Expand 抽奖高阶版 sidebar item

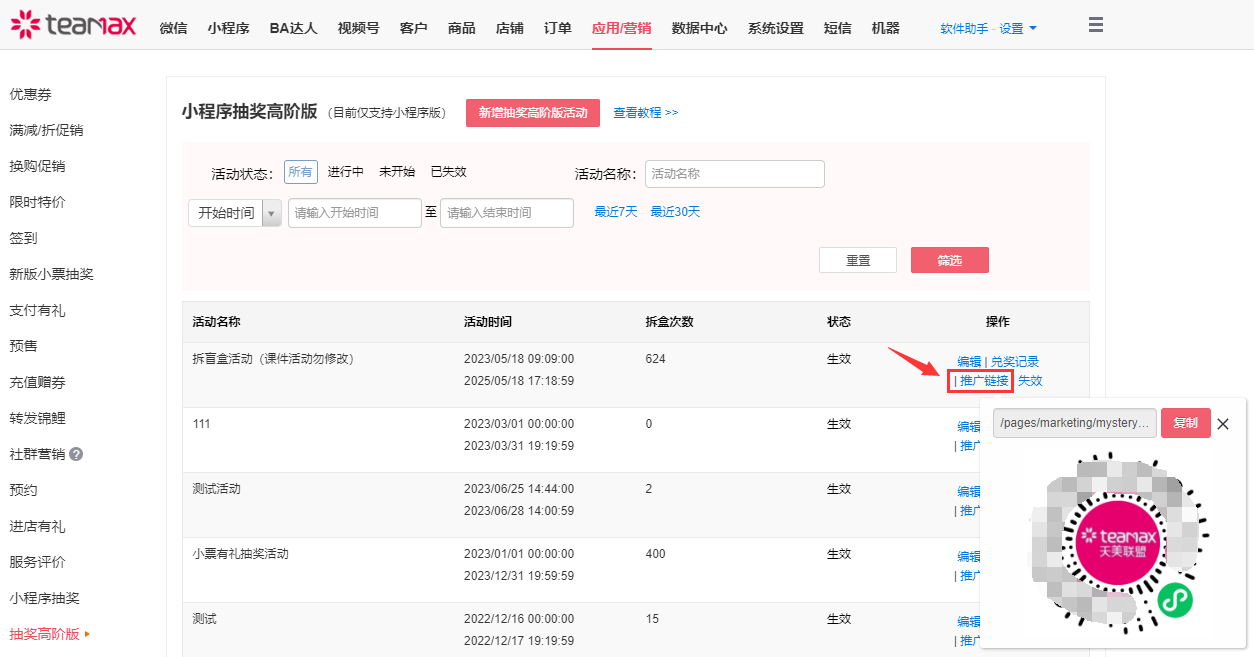point(48,634)
